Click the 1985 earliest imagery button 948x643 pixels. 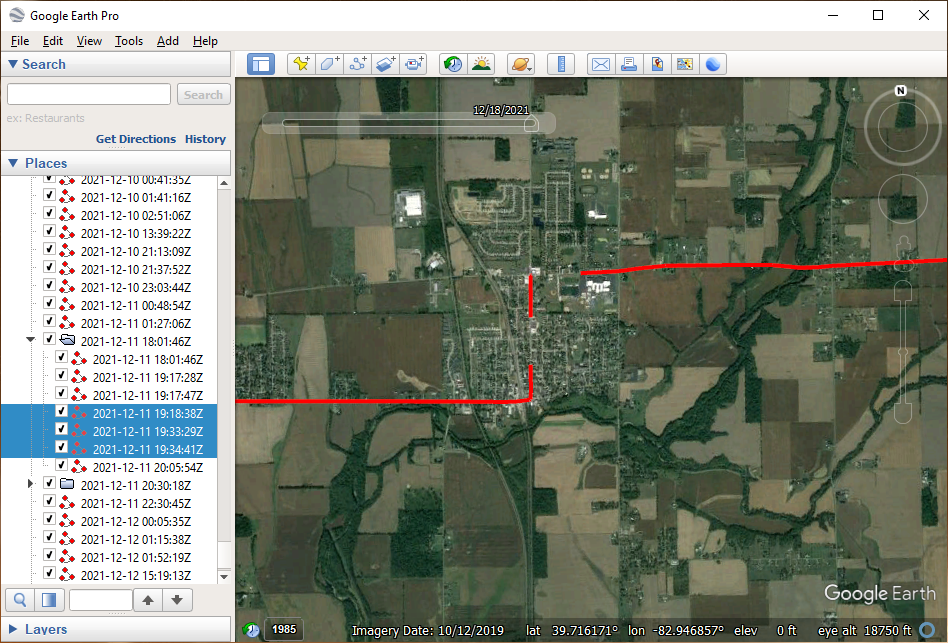284,630
